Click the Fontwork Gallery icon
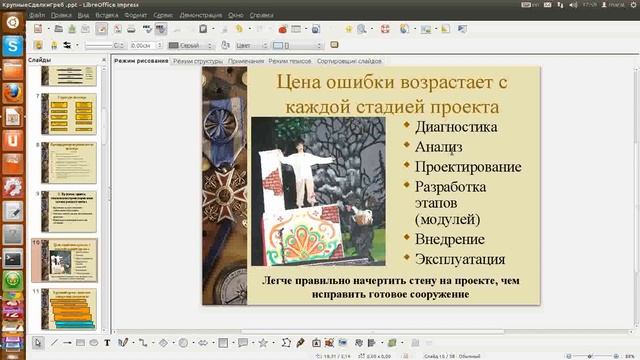Screen dimensions: 640x360 click(x=316, y=343)
